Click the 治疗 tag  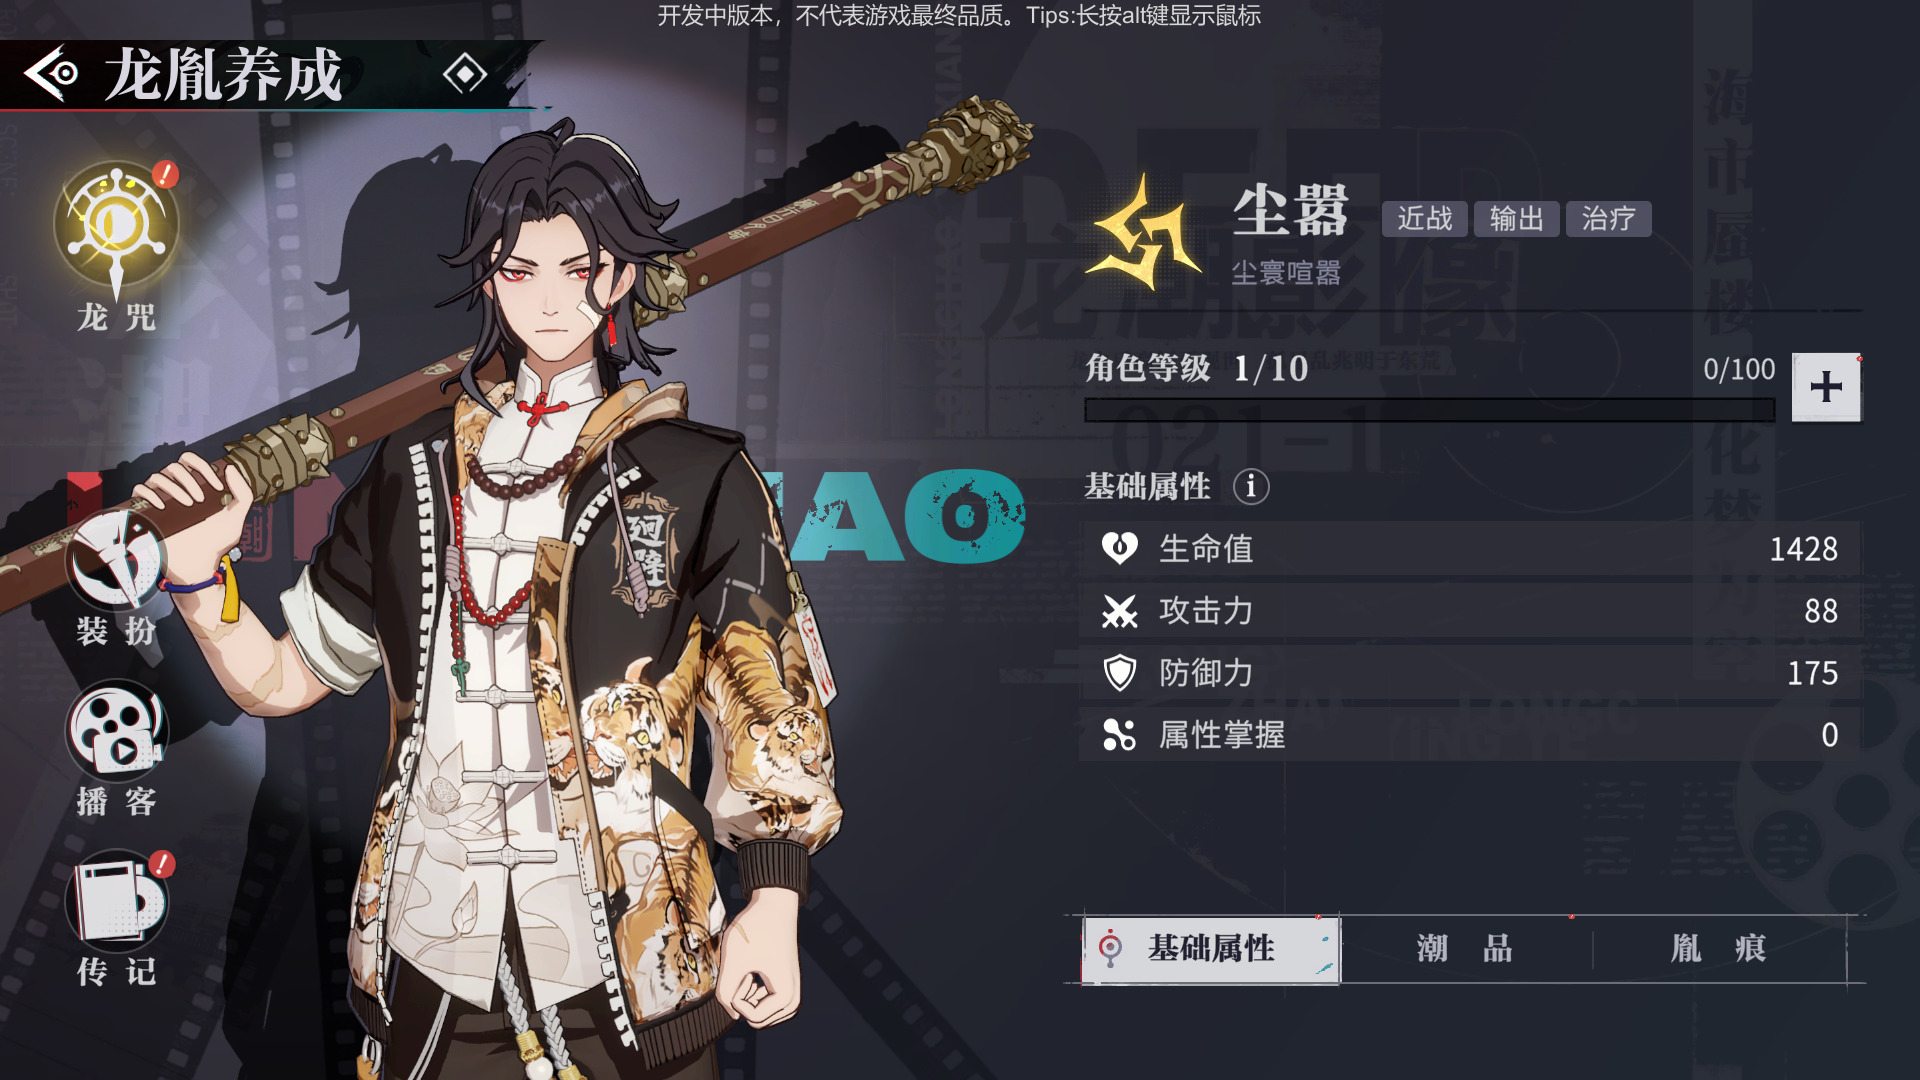[x=1609, y=219]
